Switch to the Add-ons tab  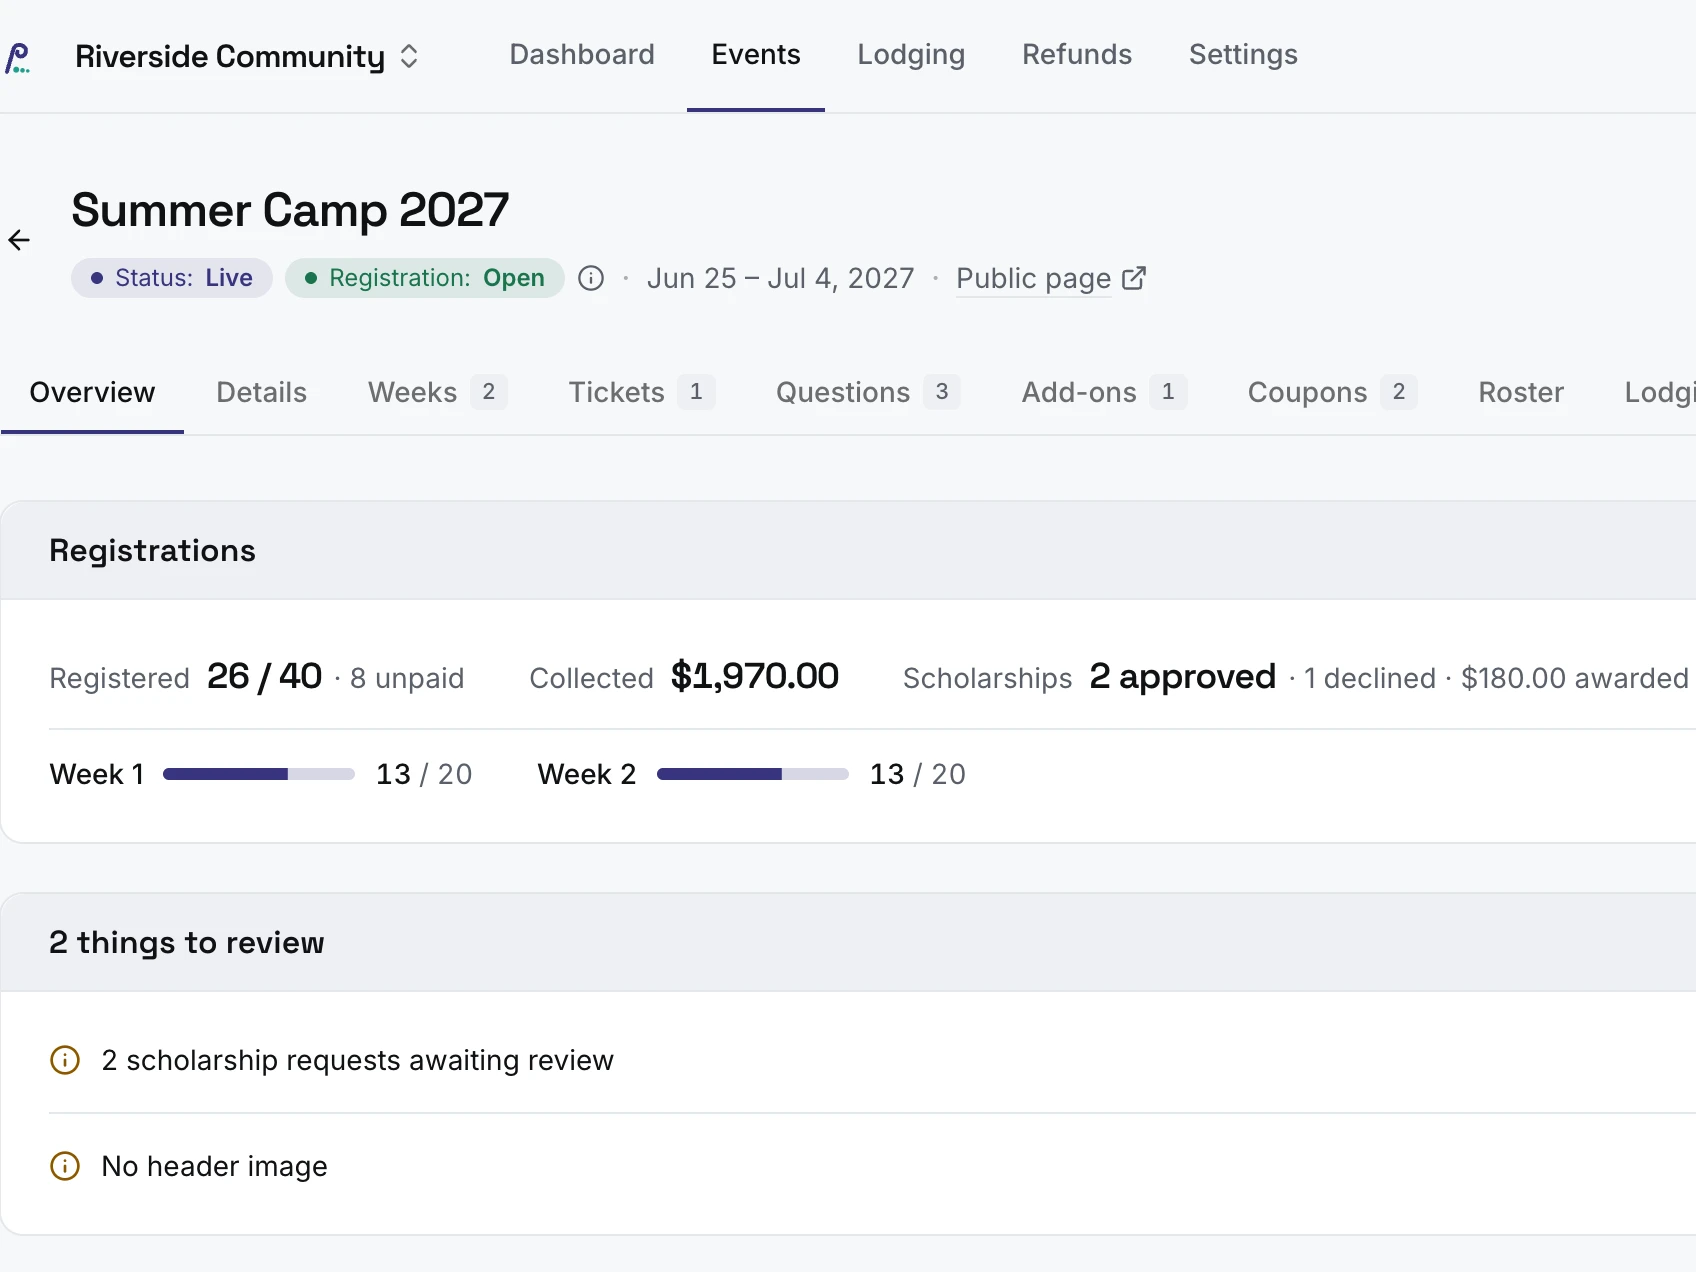1104,392
